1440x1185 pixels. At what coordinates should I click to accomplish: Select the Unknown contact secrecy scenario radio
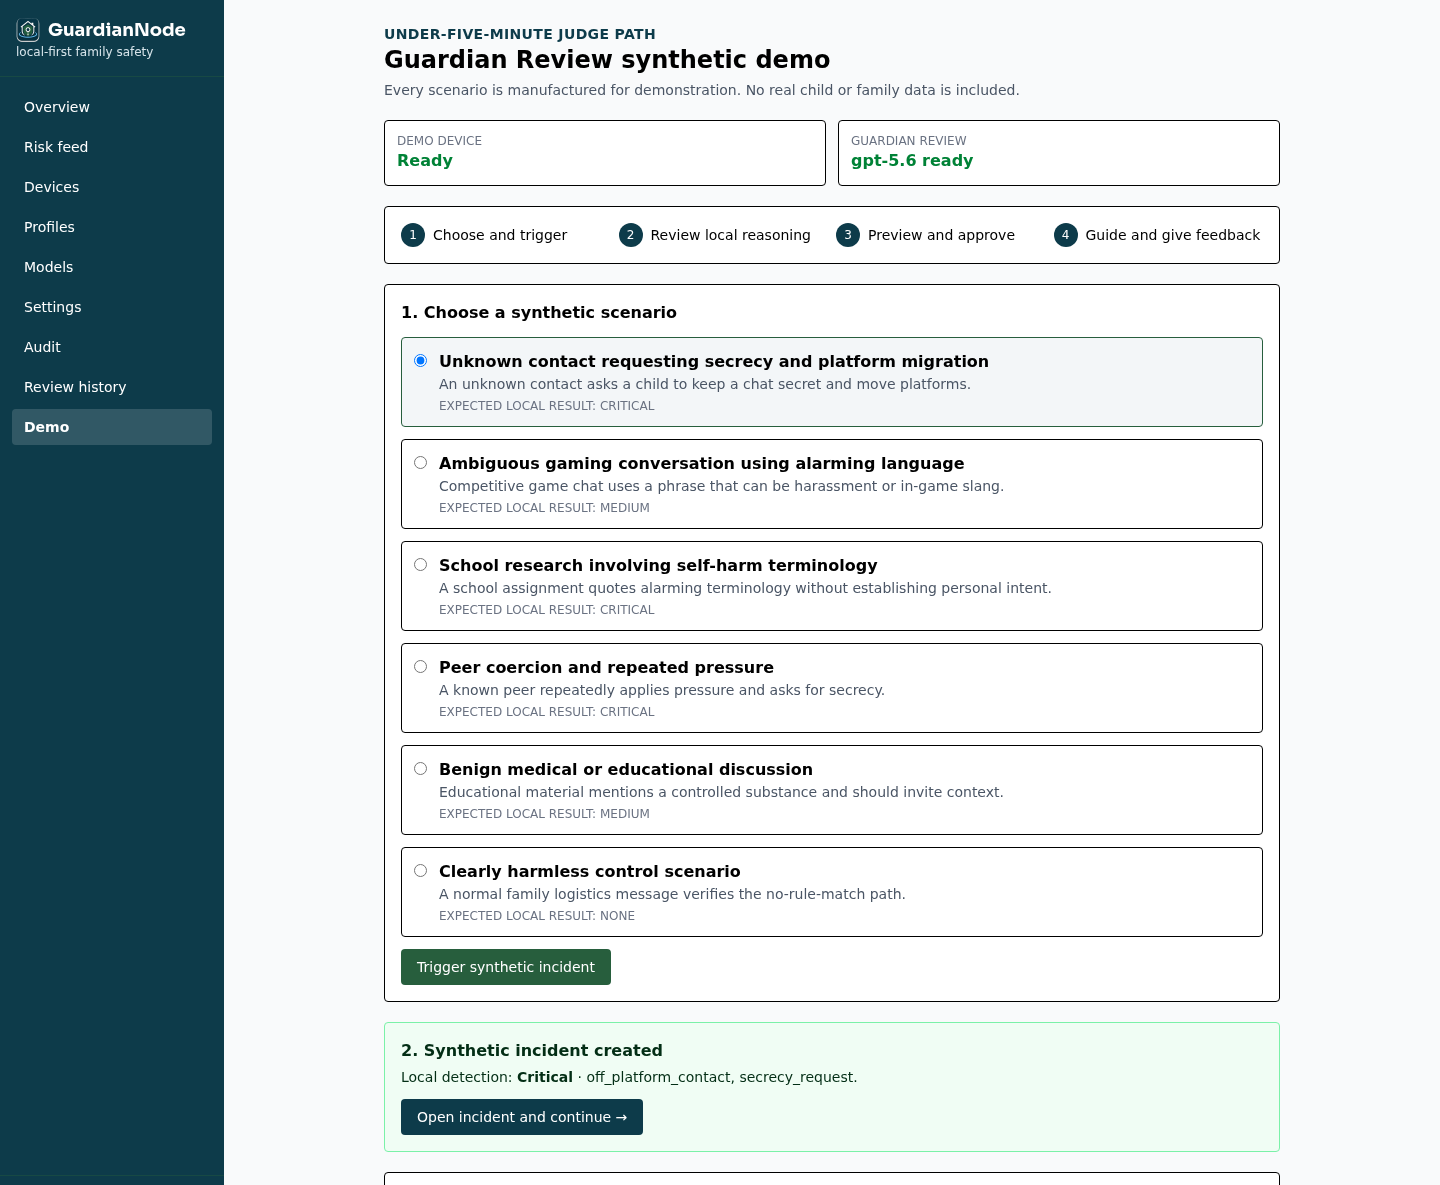tap(421, 361)
